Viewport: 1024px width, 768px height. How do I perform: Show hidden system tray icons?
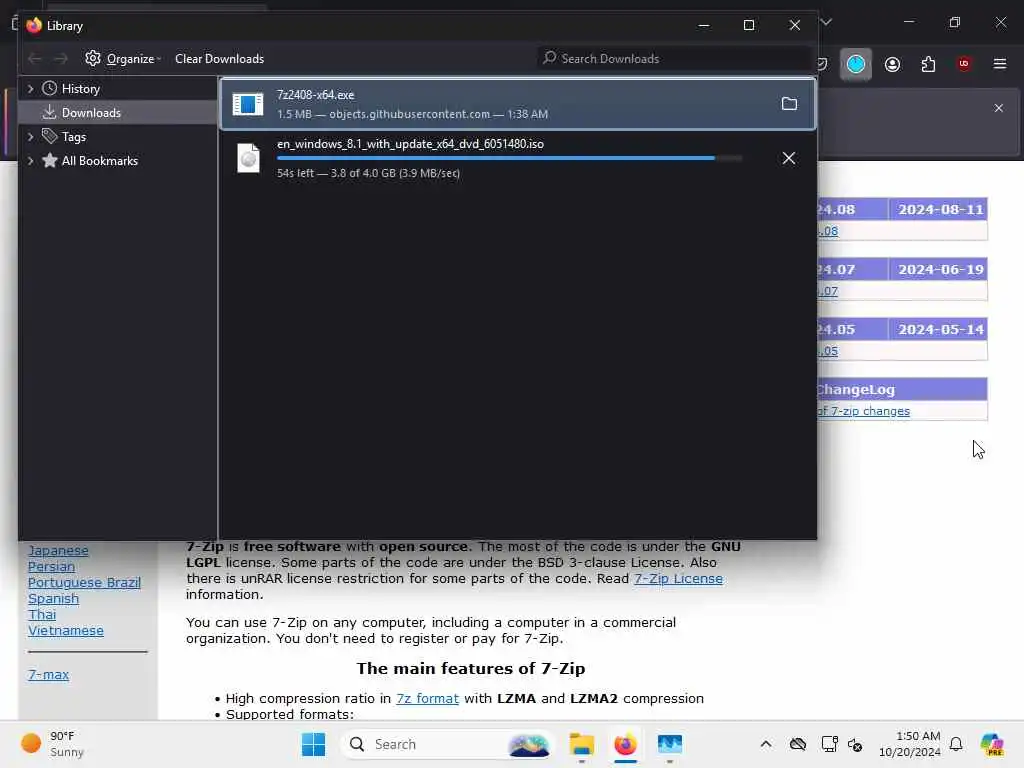(766, 744)
